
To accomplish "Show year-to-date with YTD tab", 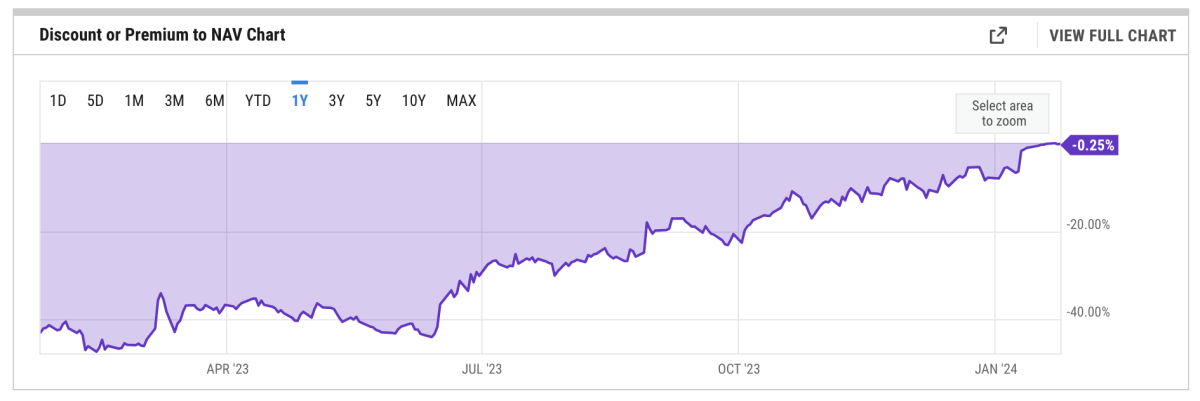I will [258, 100].
